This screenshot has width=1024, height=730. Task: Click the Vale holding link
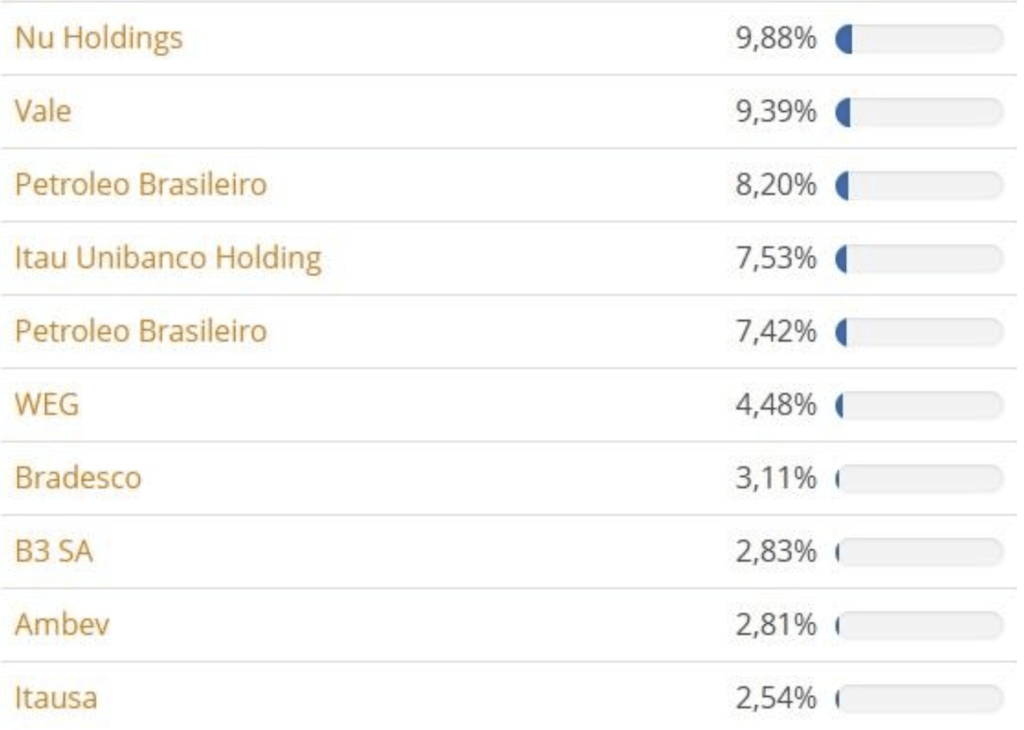click(43, 112)
